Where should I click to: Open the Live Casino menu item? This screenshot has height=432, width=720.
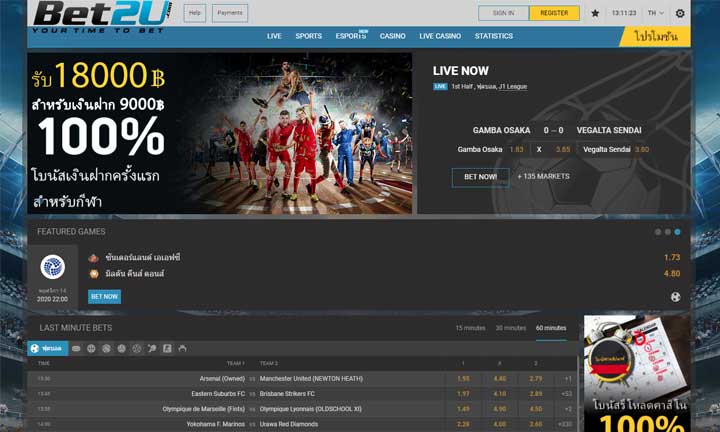point(440,36)
